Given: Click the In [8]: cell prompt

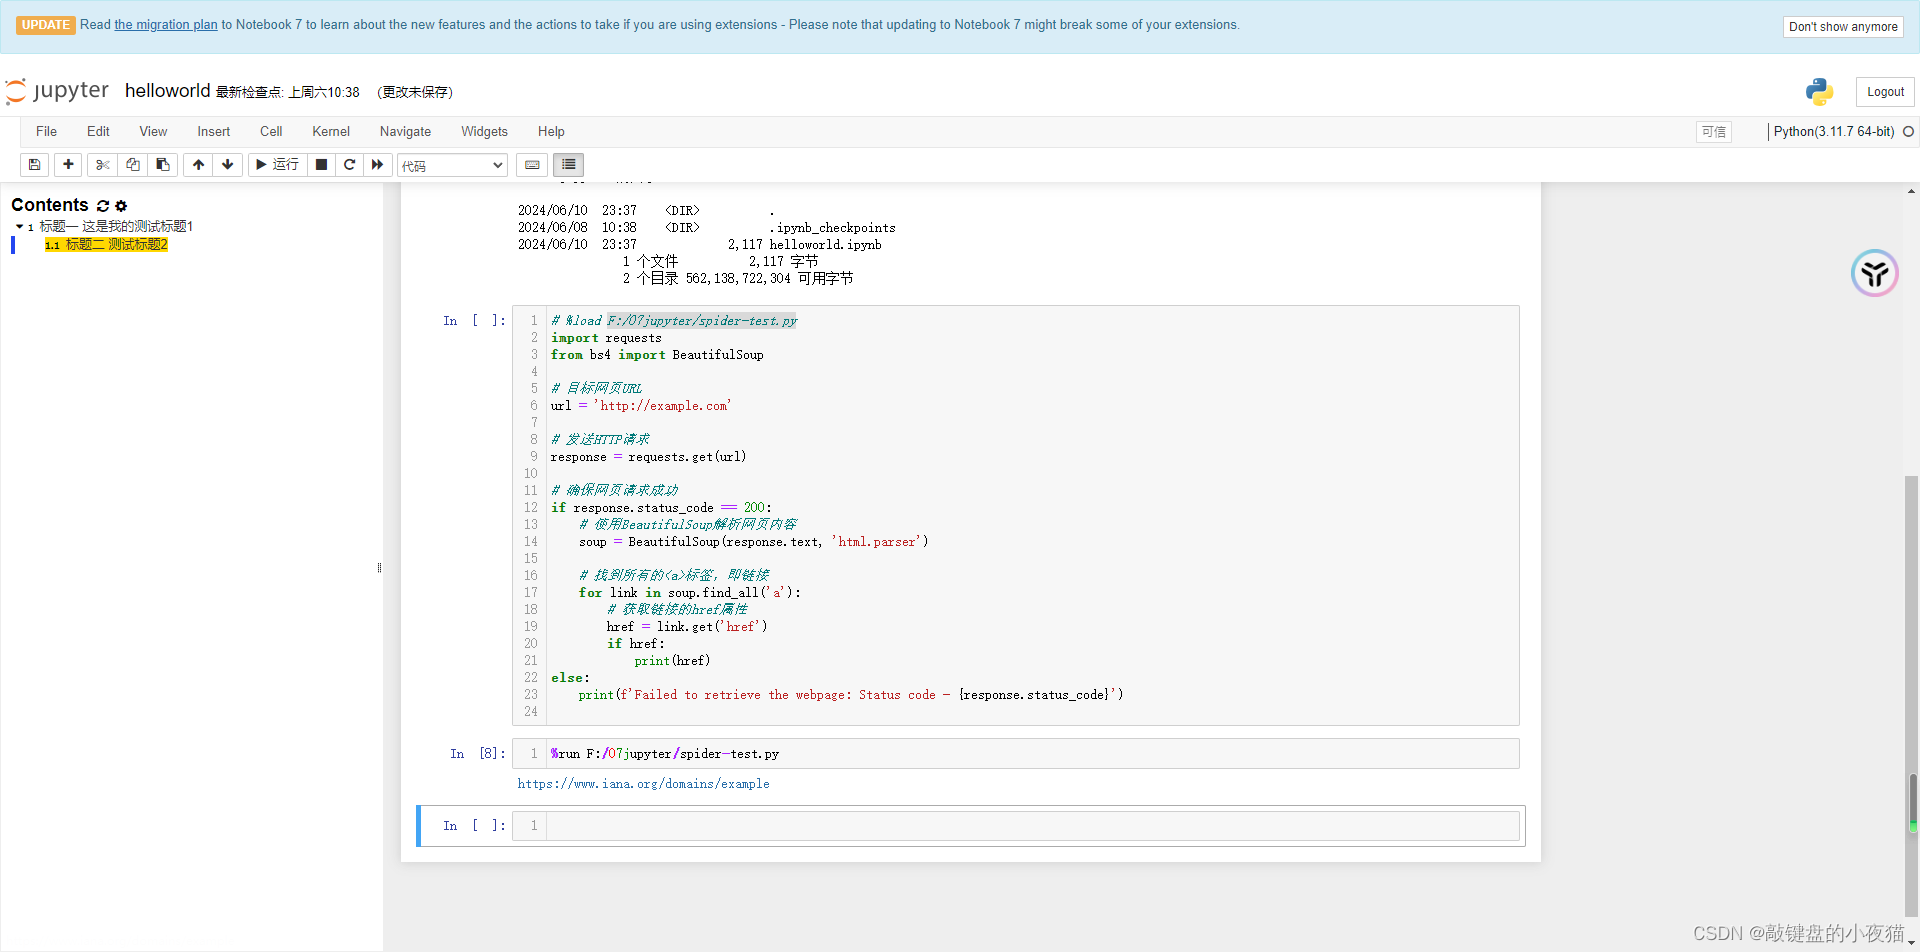Looking at the screenshot, I should (x=477, y=754).
